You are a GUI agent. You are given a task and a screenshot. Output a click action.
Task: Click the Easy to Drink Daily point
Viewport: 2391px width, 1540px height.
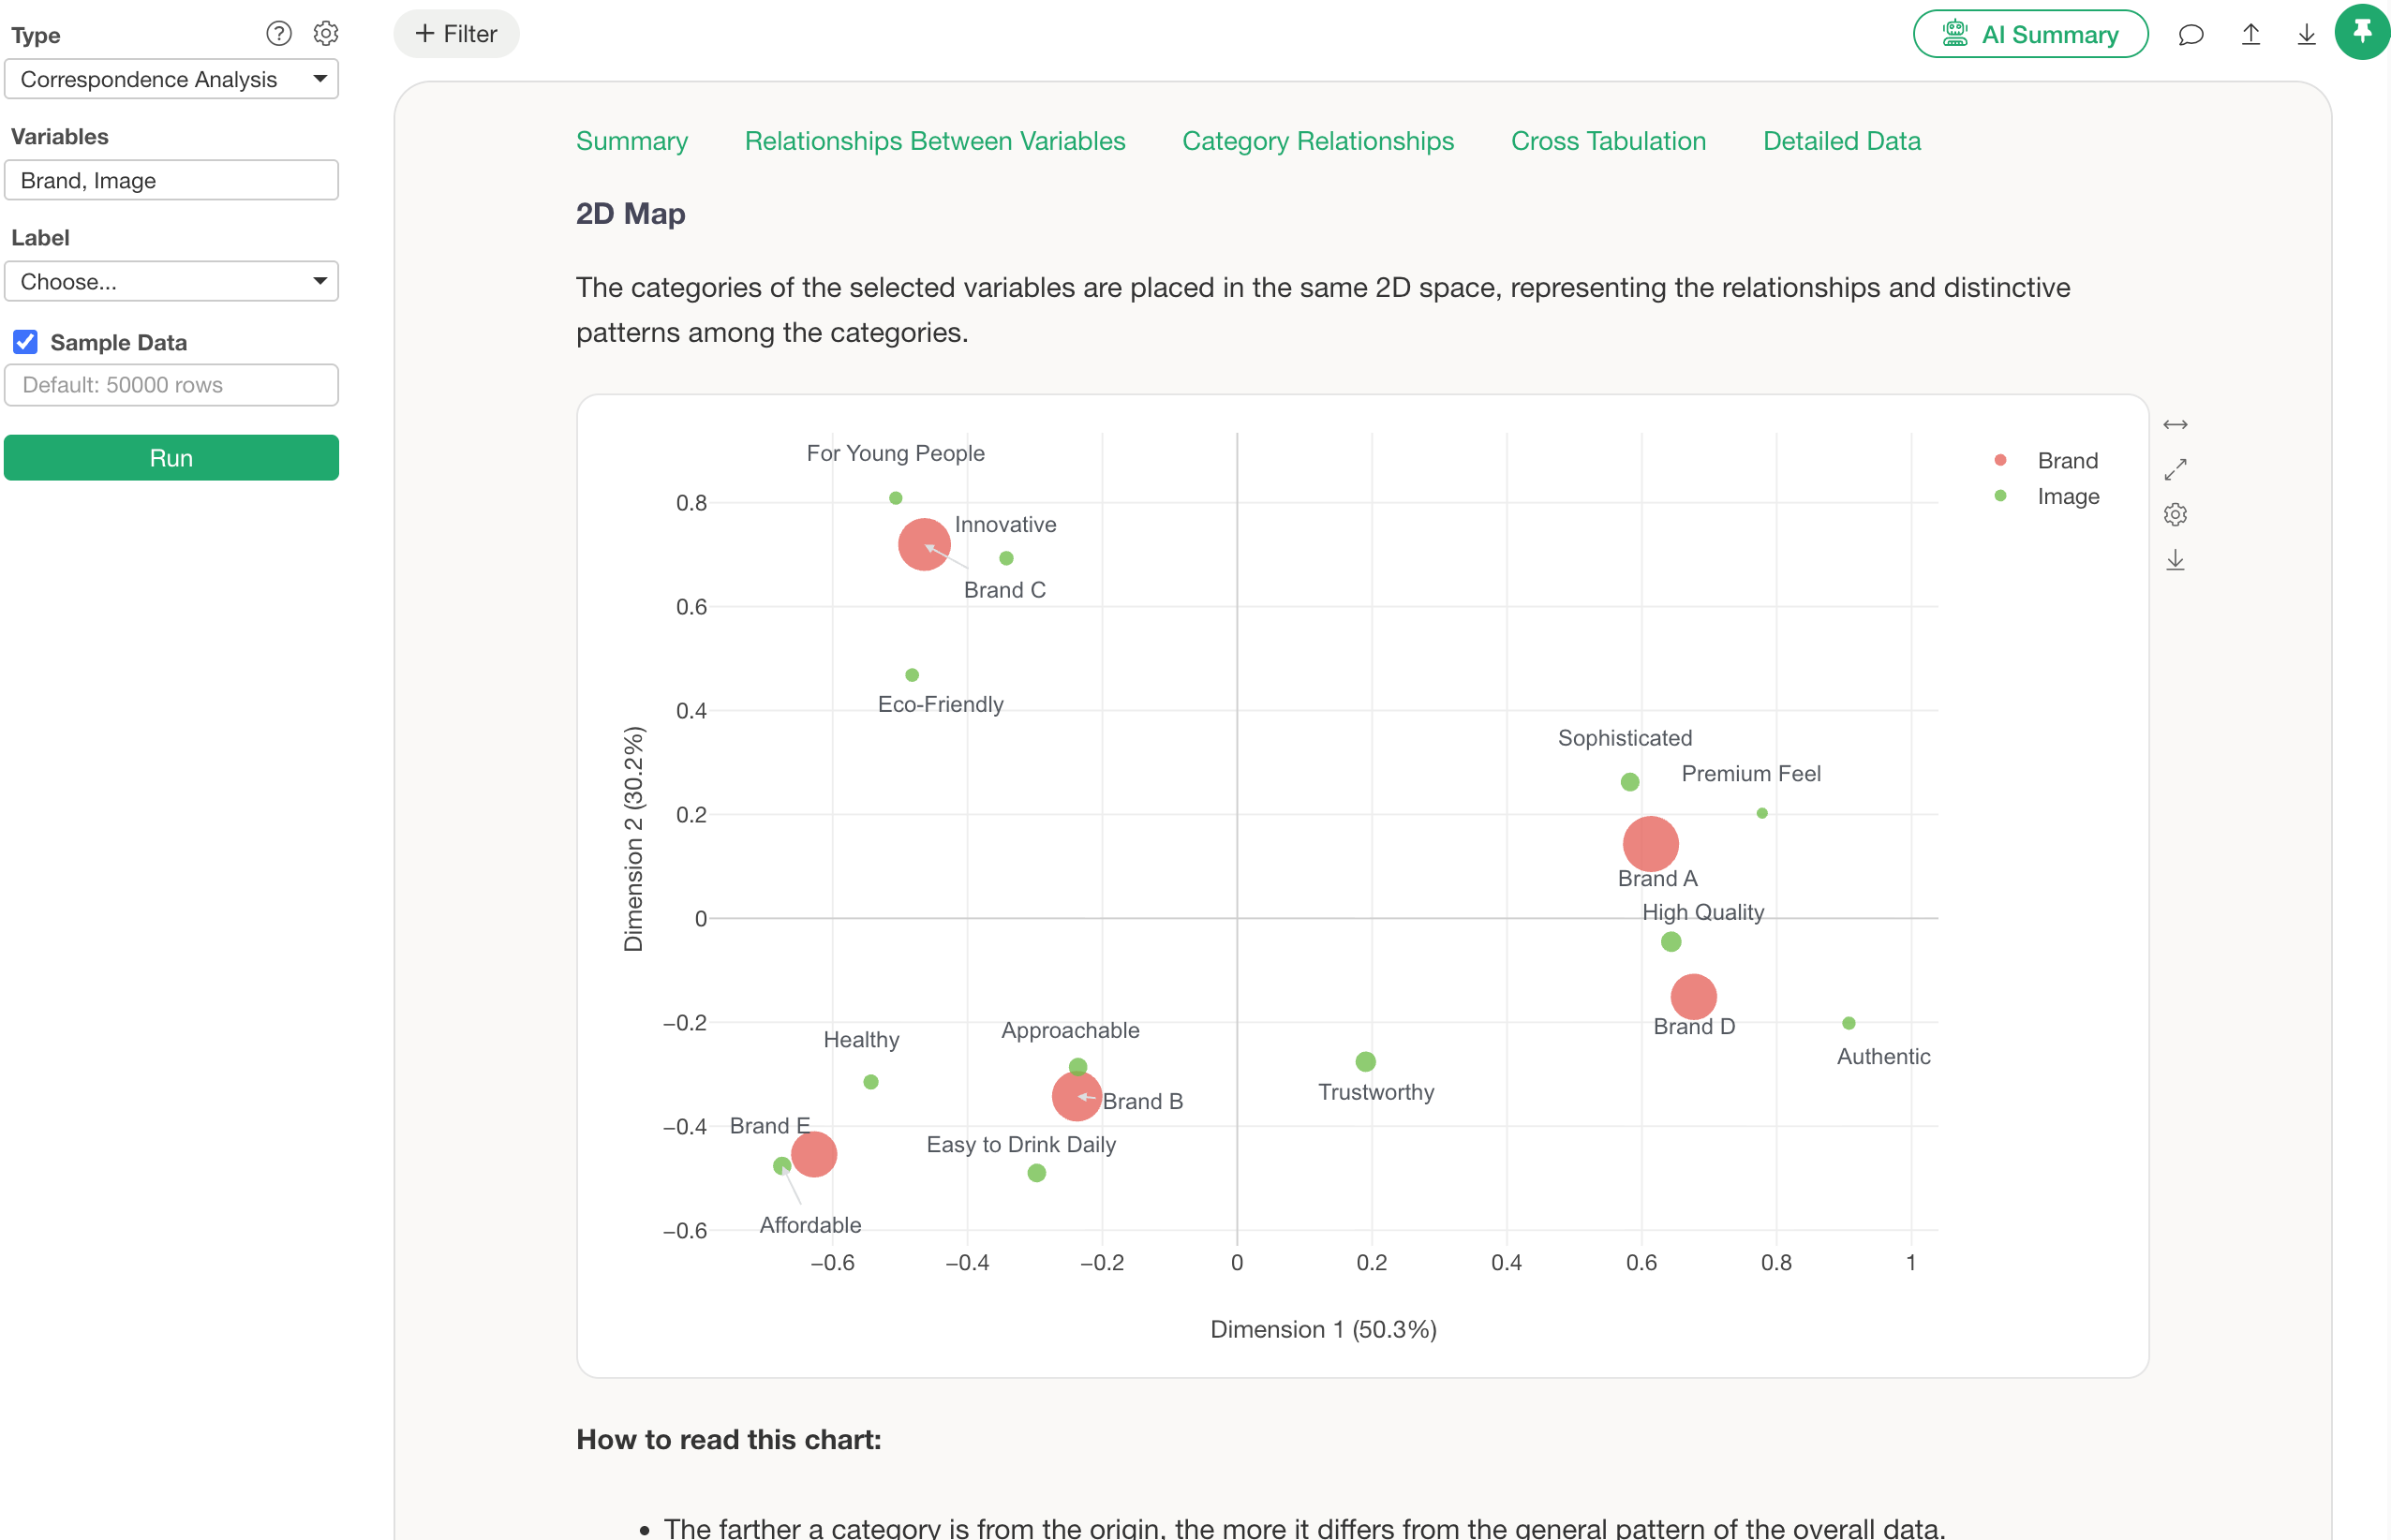pos(1037,1173)
